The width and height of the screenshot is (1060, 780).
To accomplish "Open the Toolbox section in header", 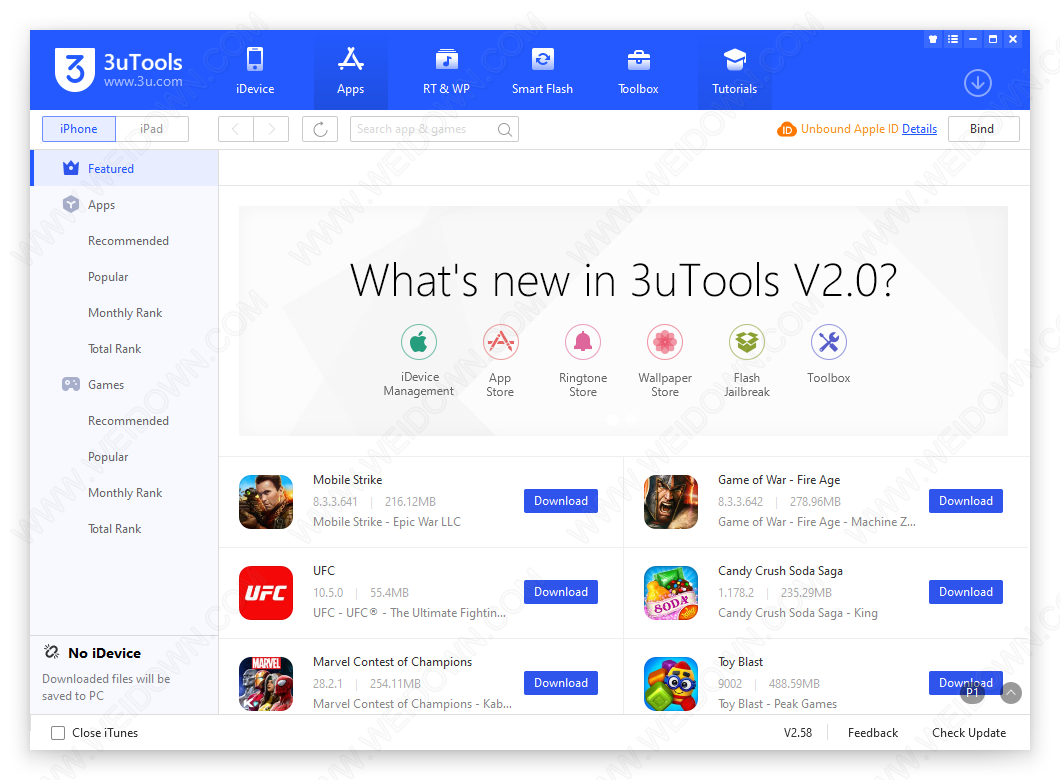I will click(638, 70).
